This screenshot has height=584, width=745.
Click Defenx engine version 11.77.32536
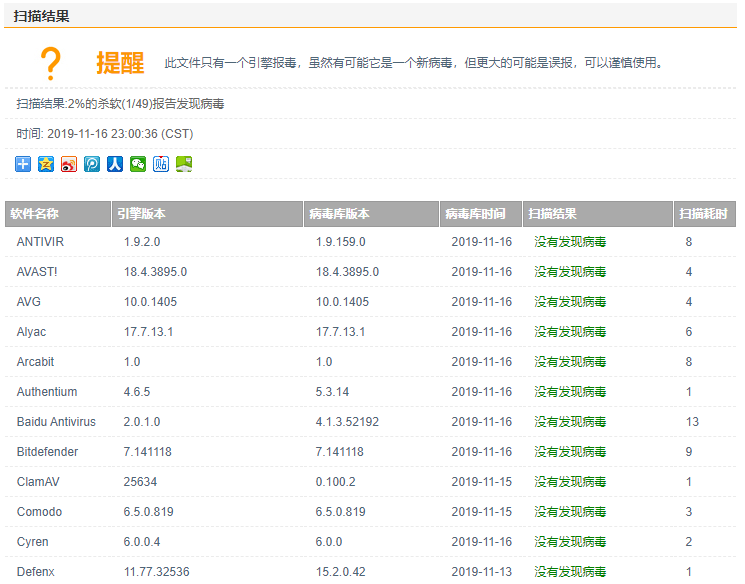coord(156,572)
